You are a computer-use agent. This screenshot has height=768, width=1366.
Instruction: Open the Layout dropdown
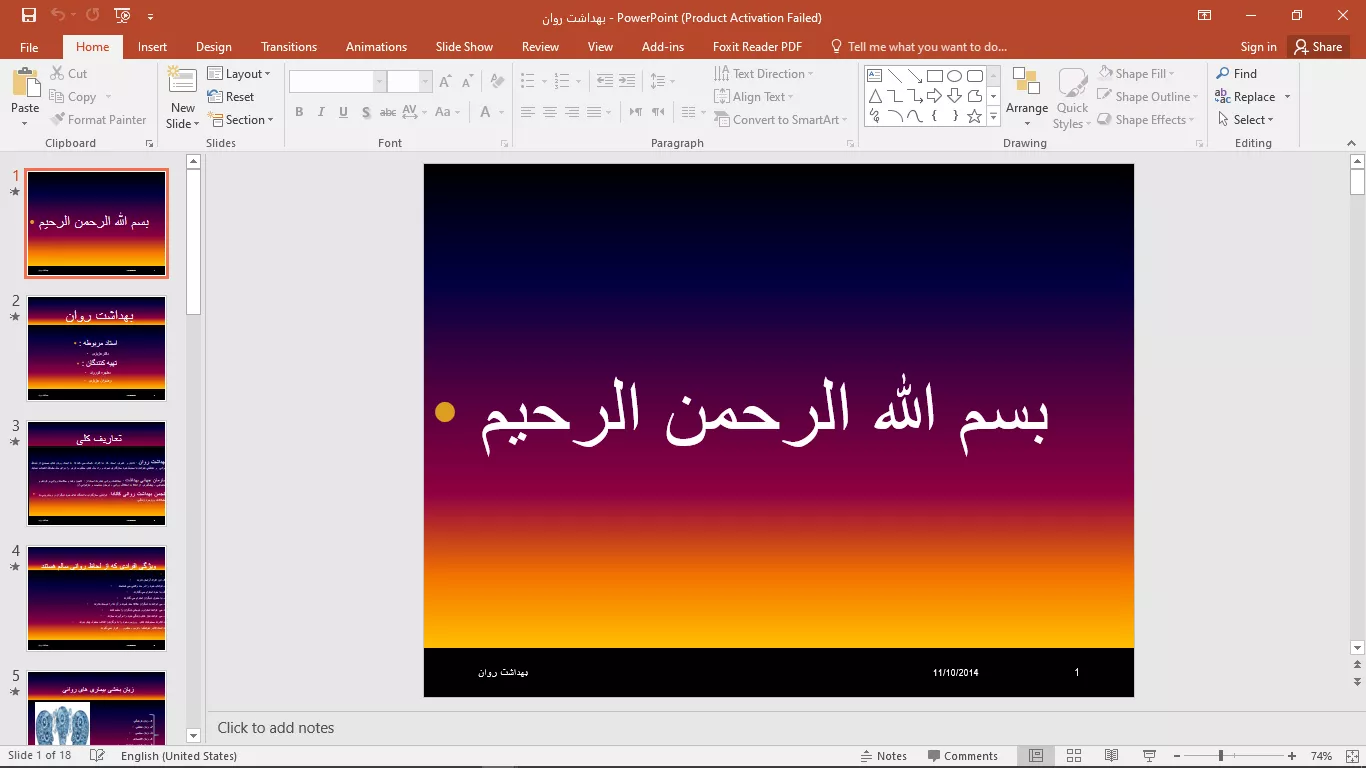(239, 74)
